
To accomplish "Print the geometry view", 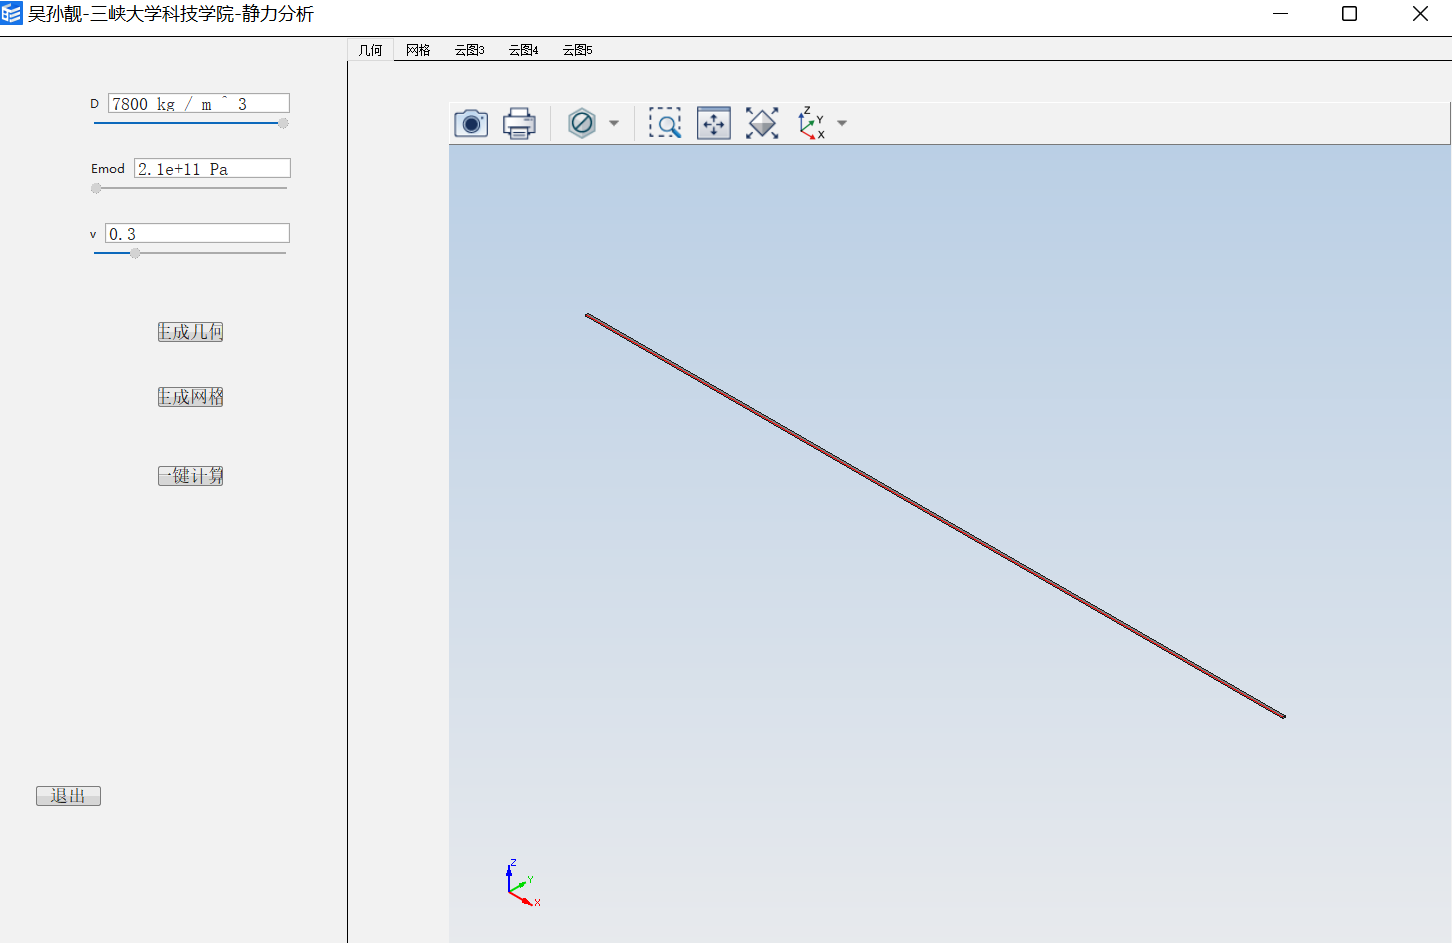I will pos(519,123).
